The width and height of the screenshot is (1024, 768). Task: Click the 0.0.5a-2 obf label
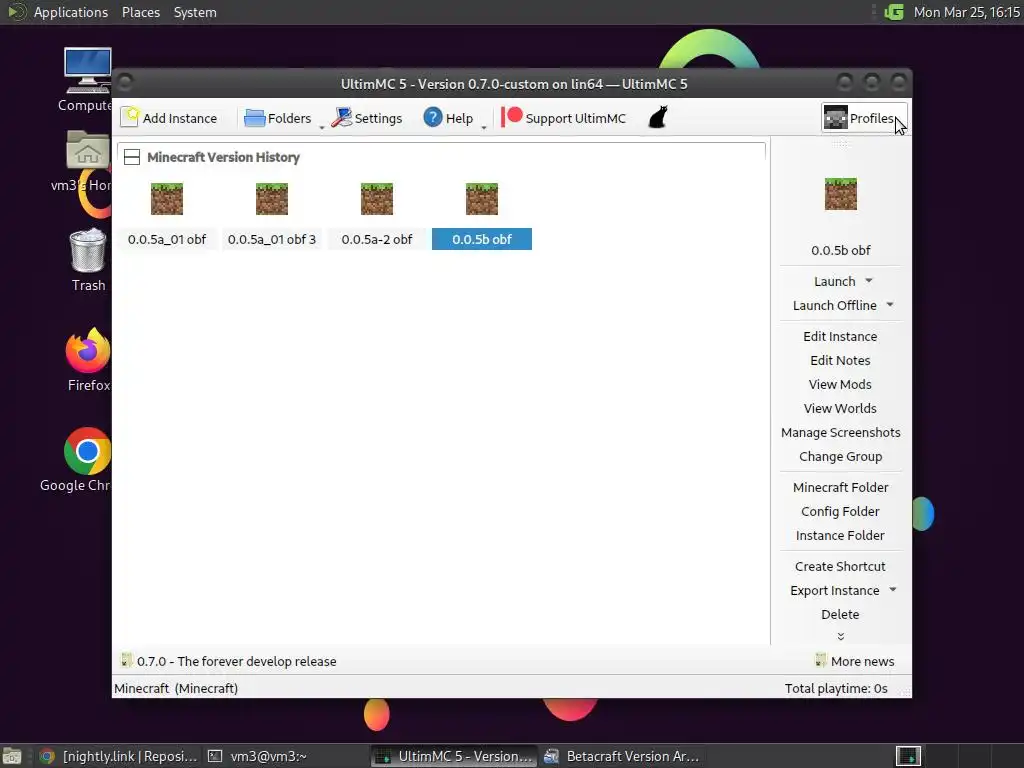[377, 239]
